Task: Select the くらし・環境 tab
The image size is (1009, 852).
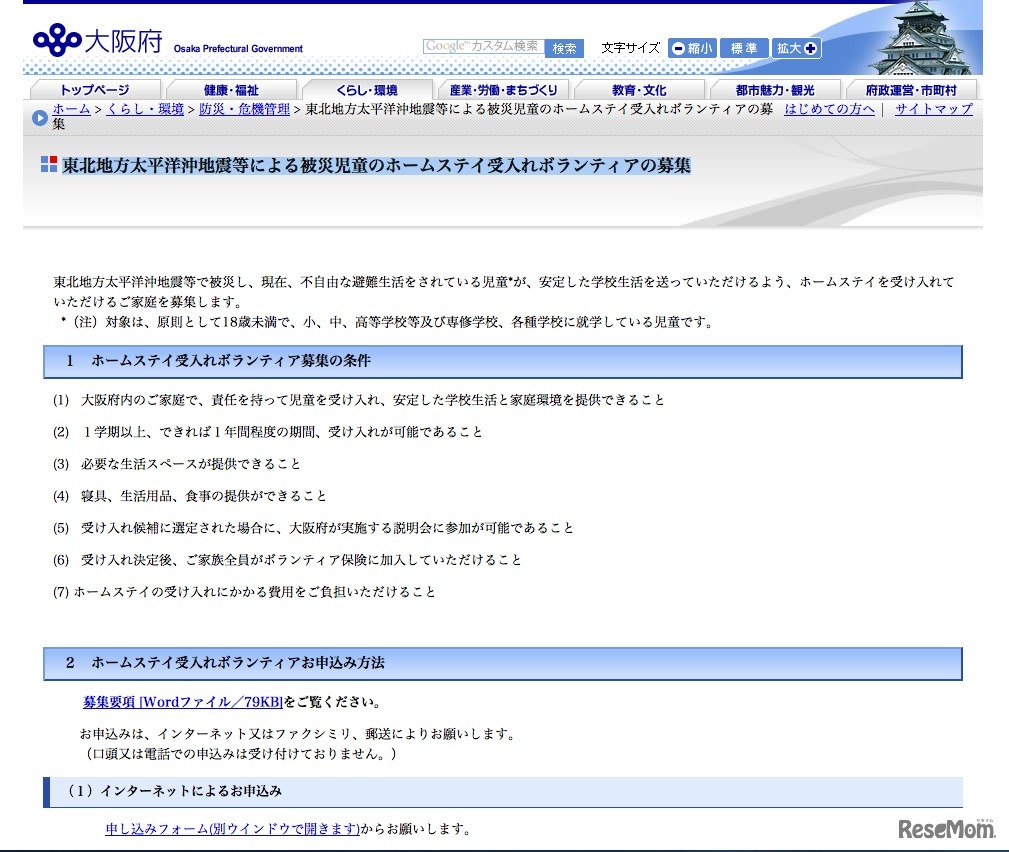Action: [x=367, y=90]
